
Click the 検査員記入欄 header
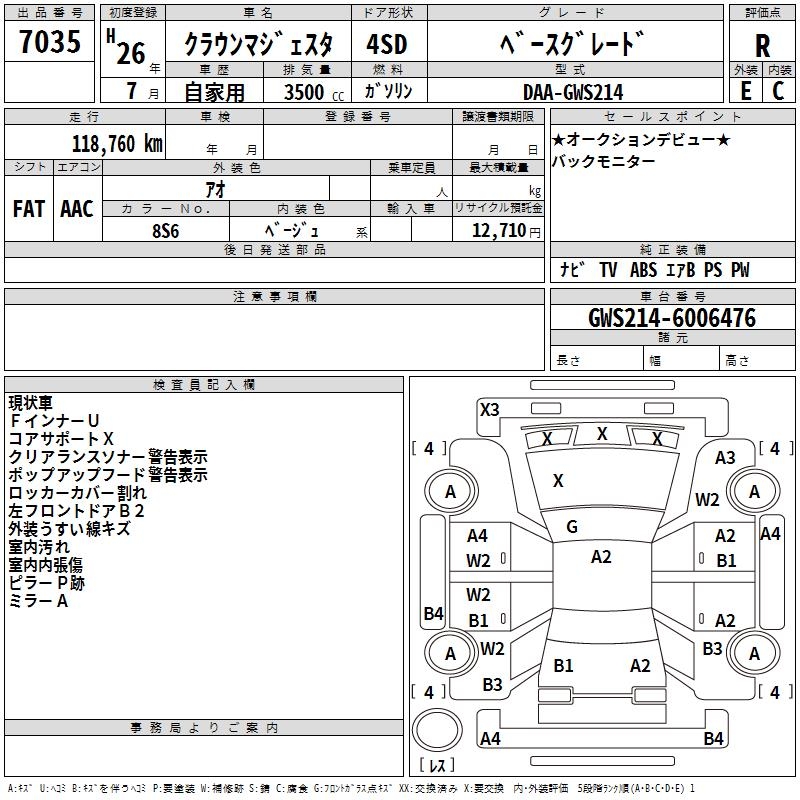click(204, 385)
